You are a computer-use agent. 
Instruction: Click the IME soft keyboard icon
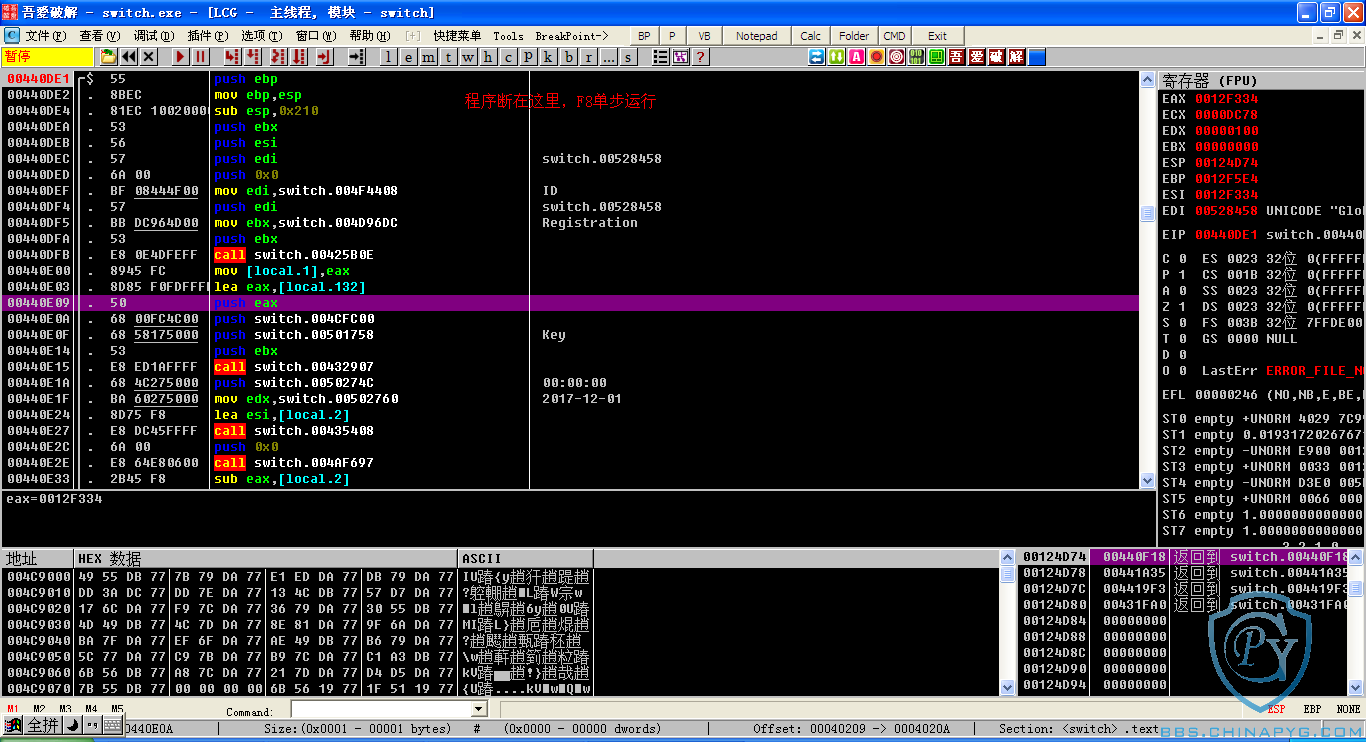click(x=113, y=725)
